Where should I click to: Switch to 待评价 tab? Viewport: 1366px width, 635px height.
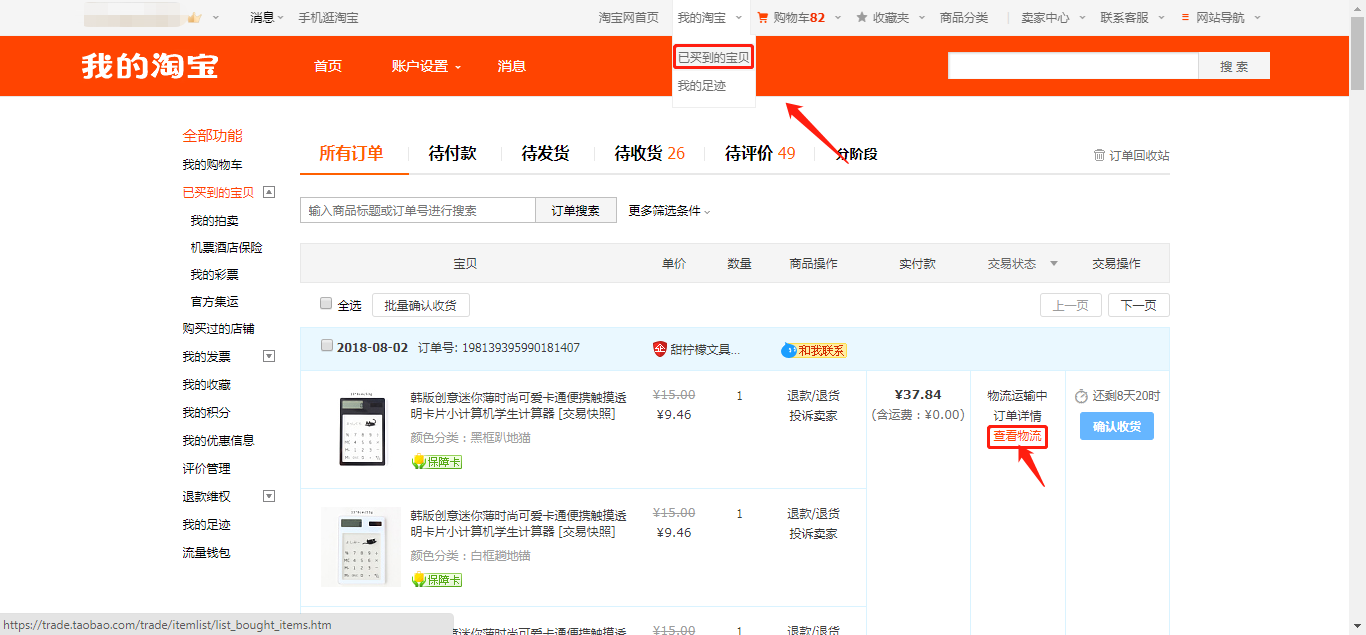coord(760,153)
